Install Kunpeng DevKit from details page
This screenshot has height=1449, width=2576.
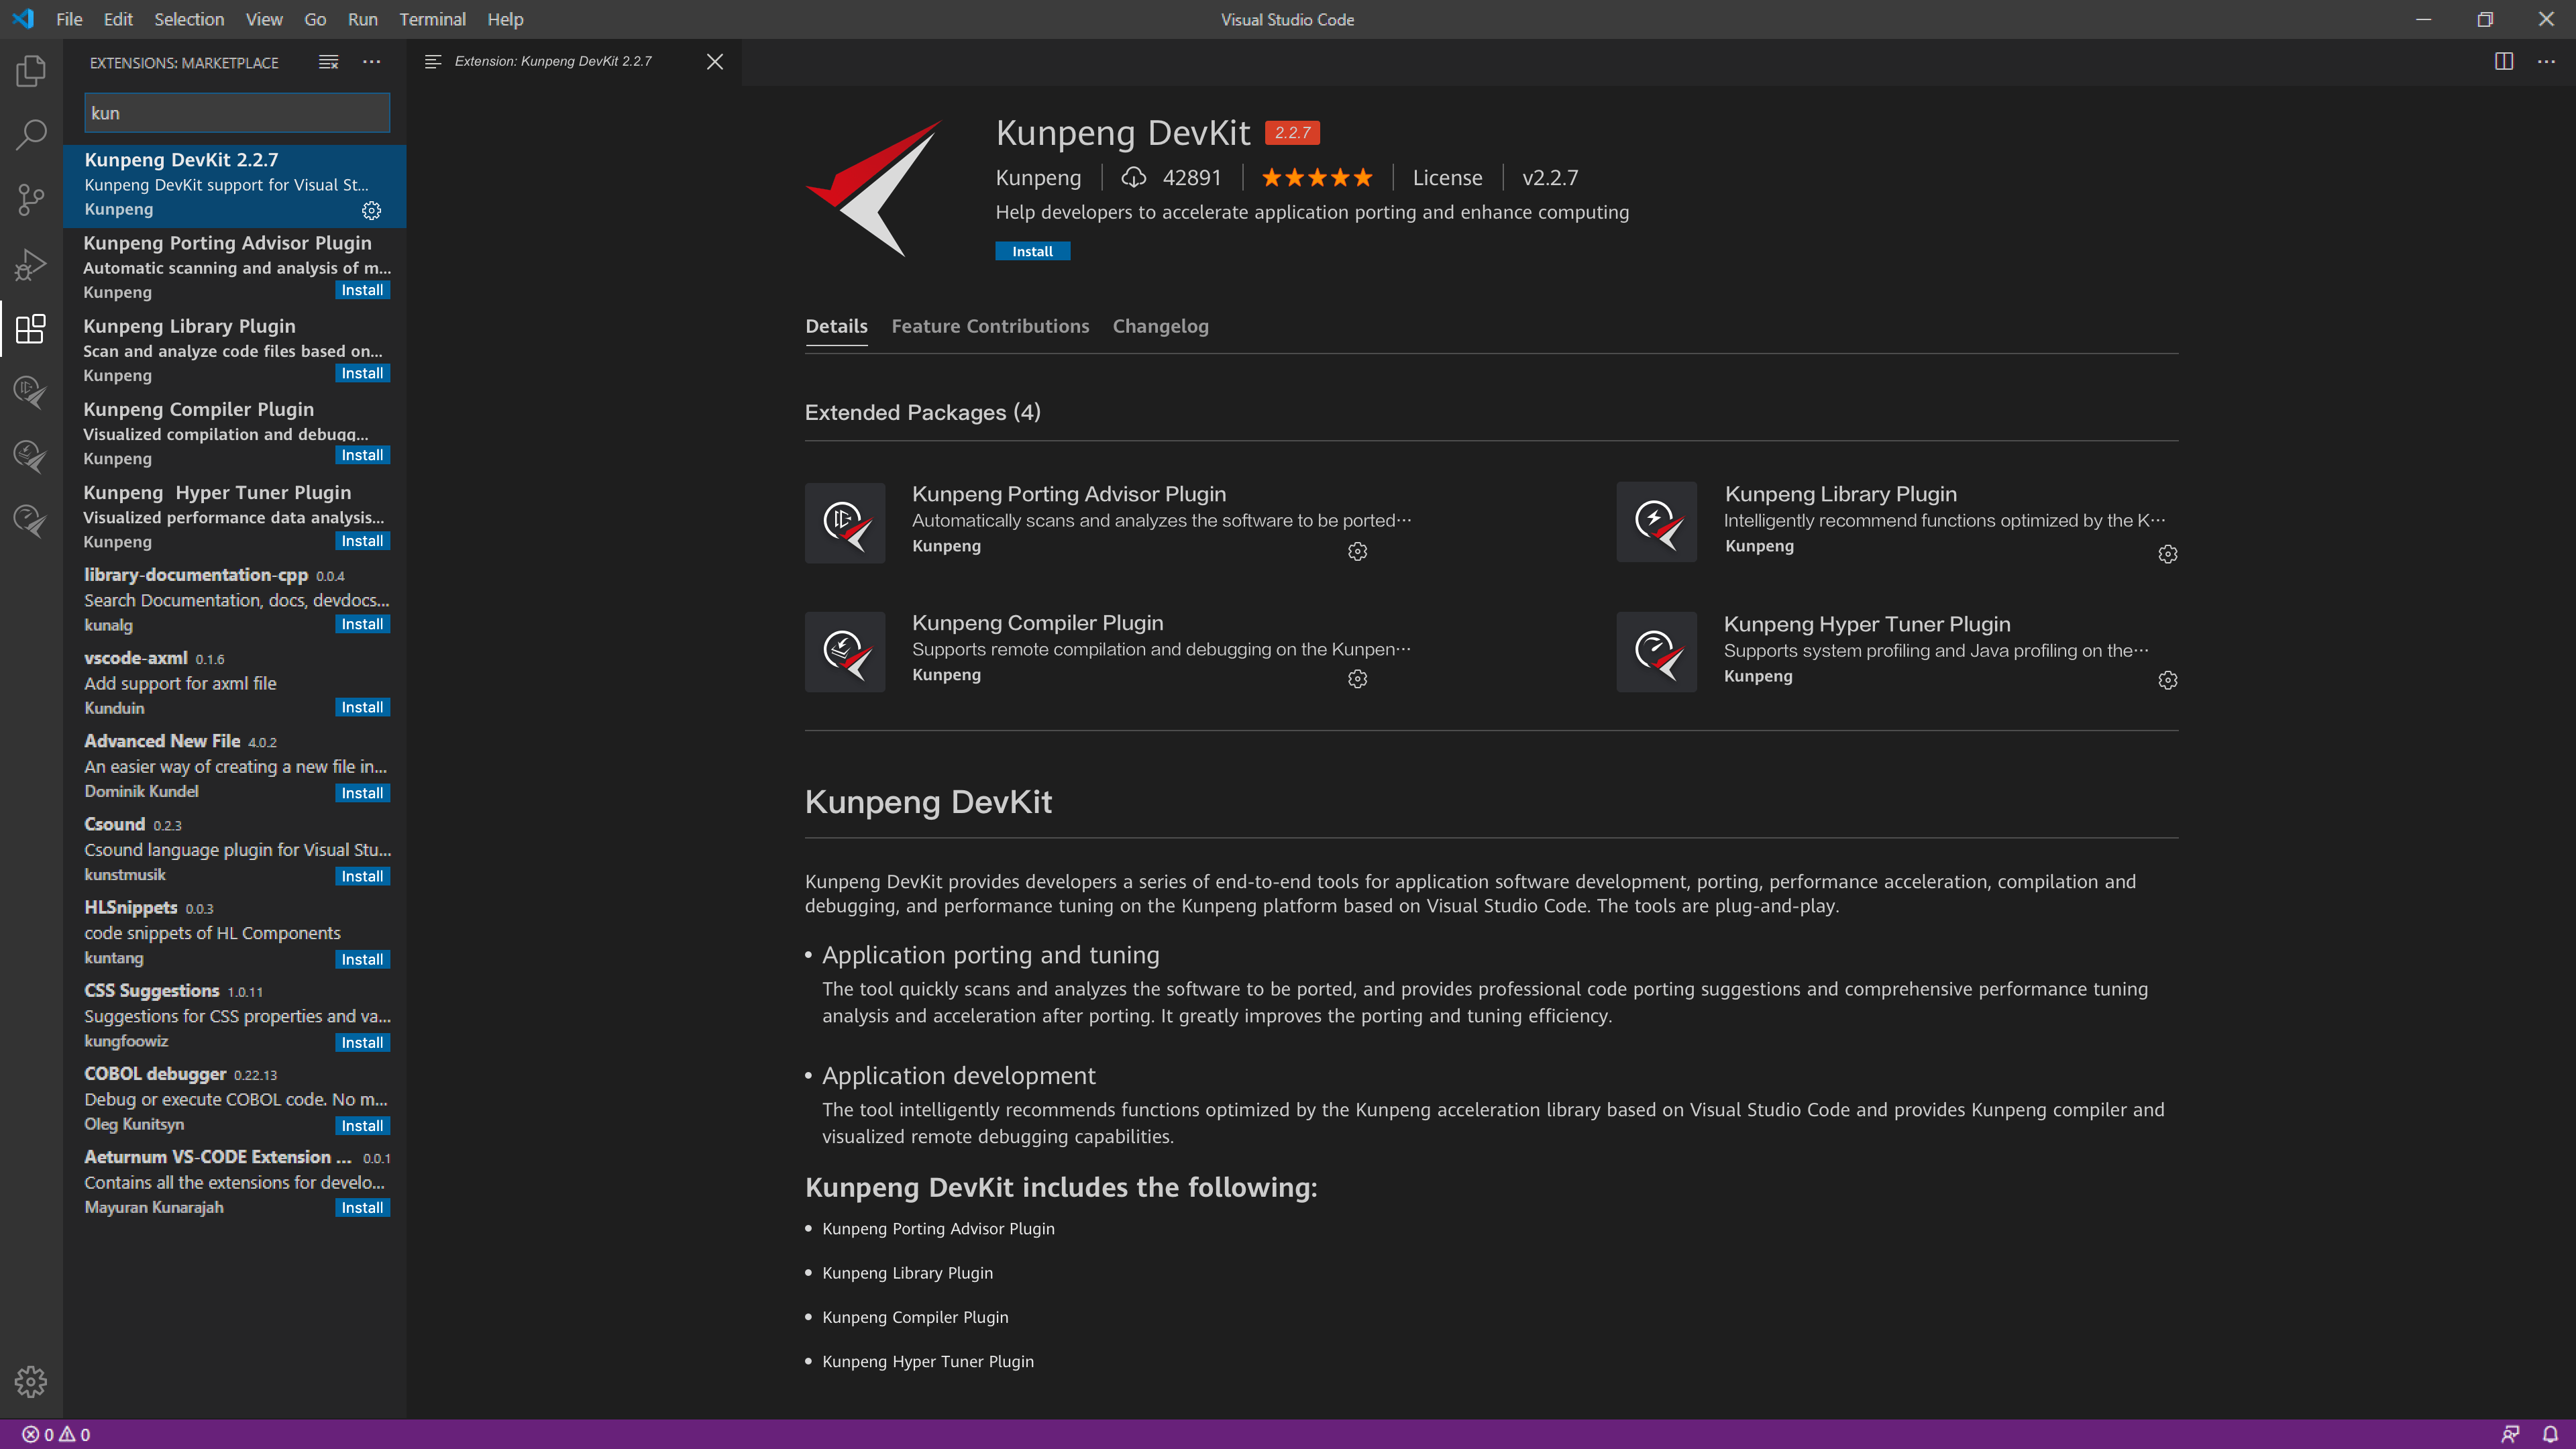pos(1032,251)
